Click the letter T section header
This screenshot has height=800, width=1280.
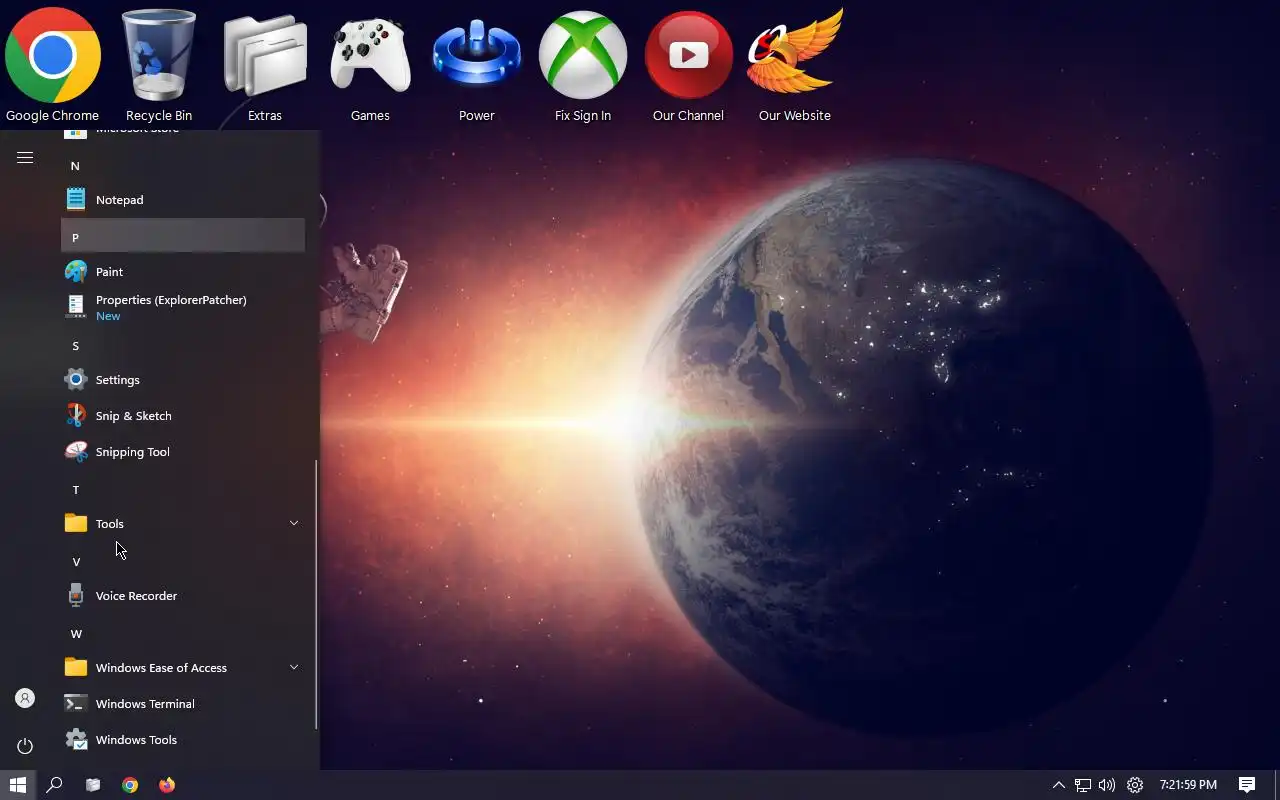pos(183,490)
